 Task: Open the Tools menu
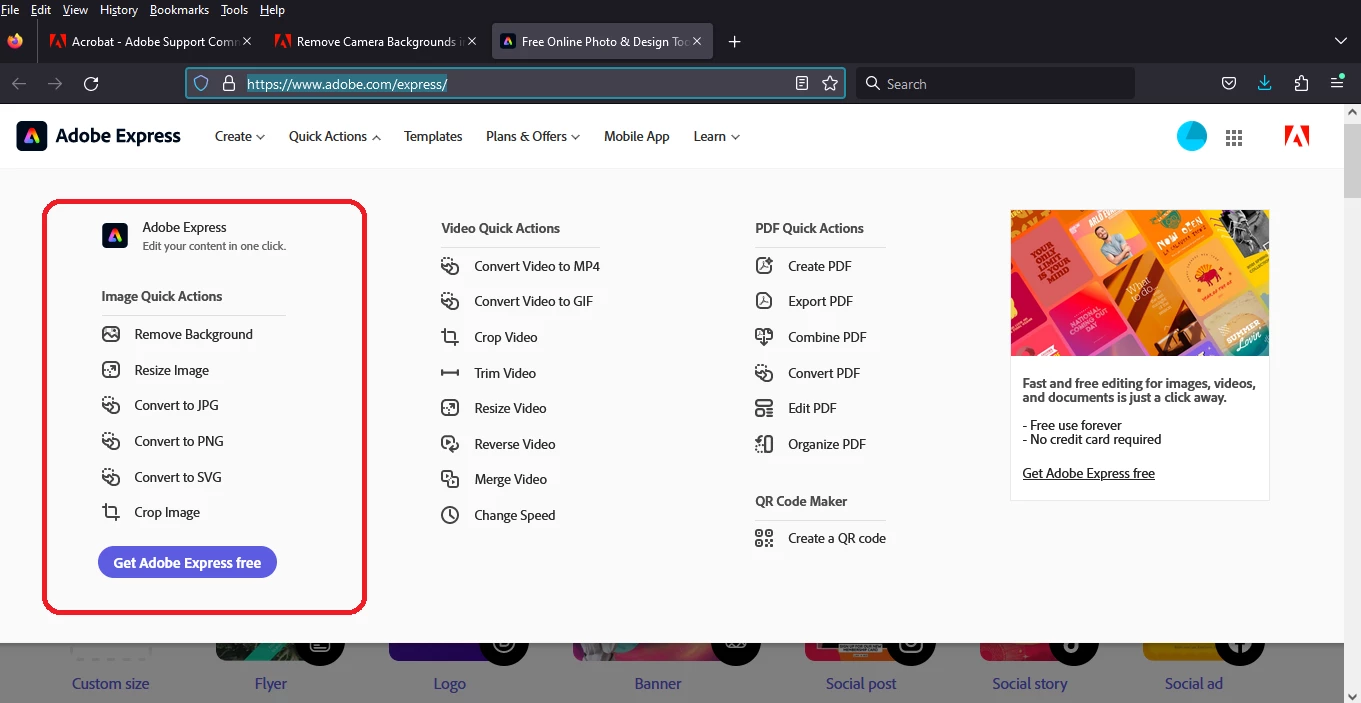coord(234,10)
